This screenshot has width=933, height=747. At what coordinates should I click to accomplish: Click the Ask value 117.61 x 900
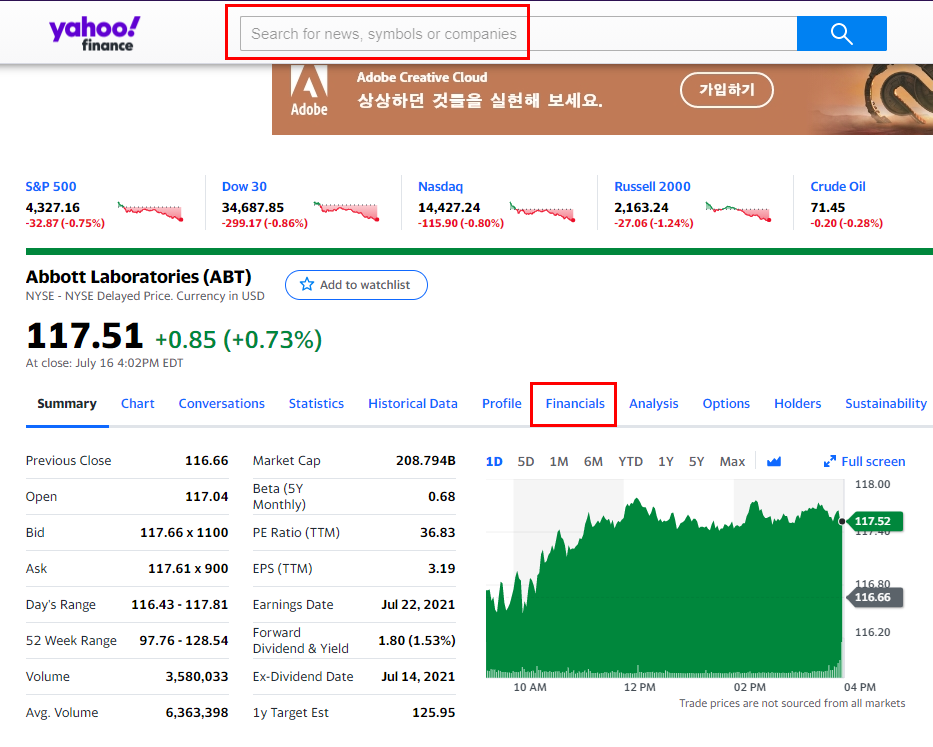[188, 568]
